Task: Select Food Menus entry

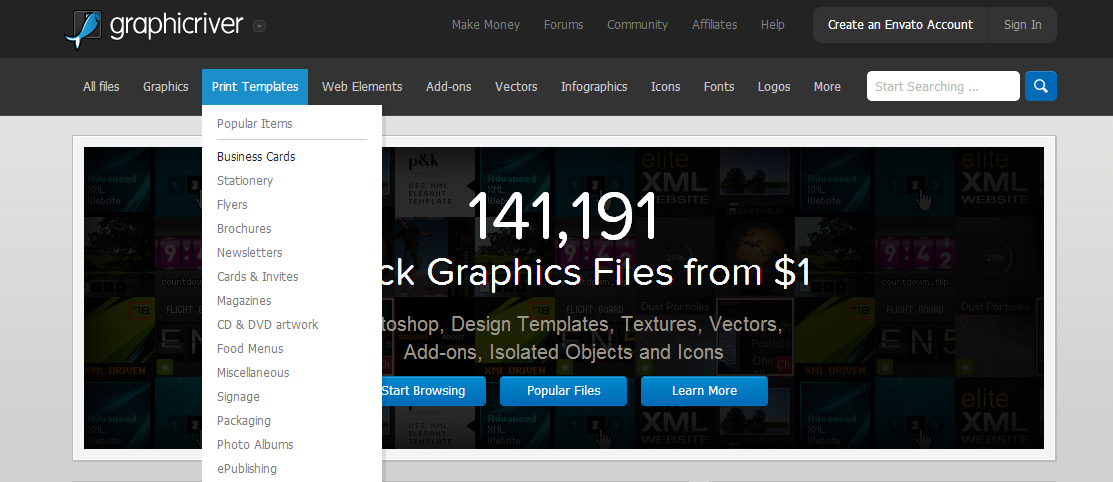Action: 250,349
